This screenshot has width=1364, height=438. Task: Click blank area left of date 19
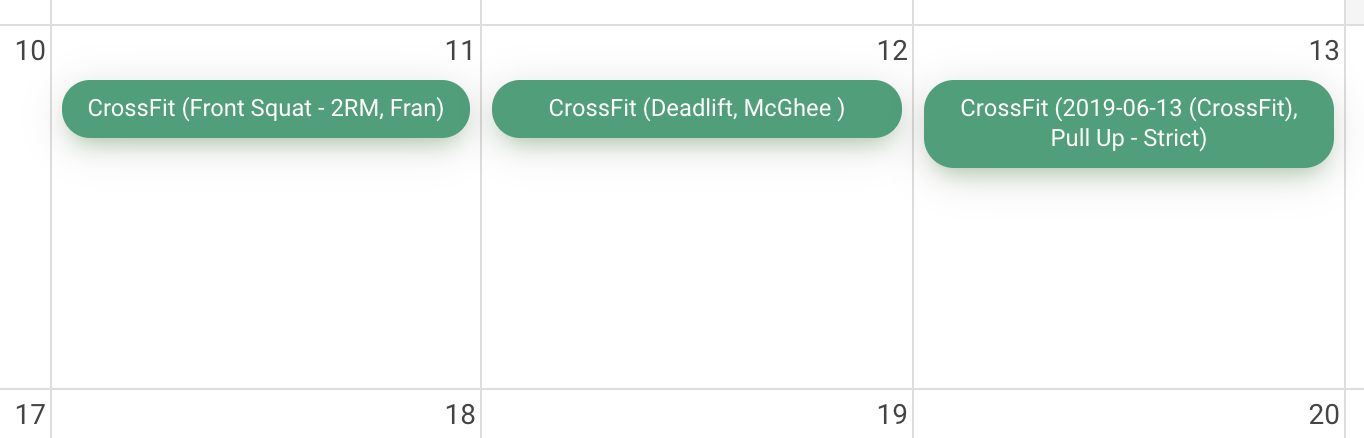(690, 414)
